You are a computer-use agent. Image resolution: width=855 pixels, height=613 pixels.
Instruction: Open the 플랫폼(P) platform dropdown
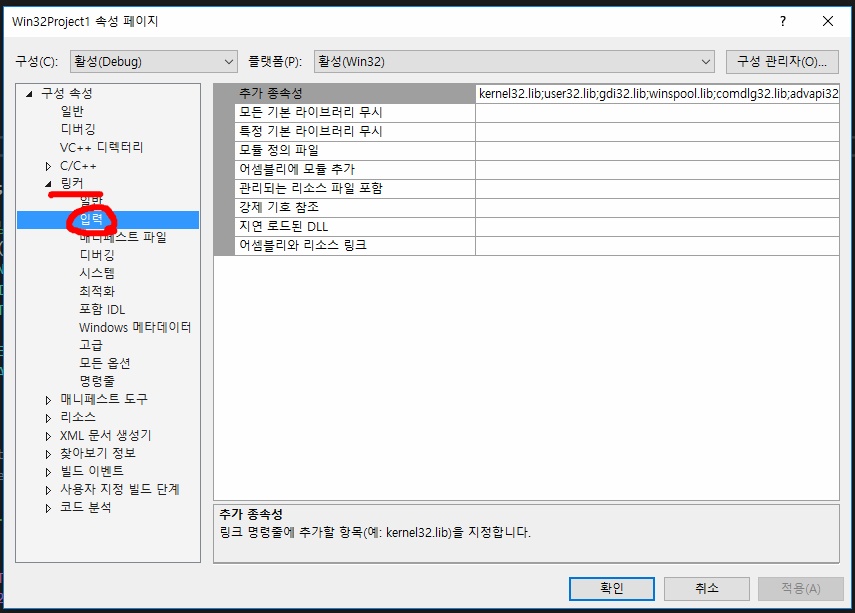tap(514, 62)
